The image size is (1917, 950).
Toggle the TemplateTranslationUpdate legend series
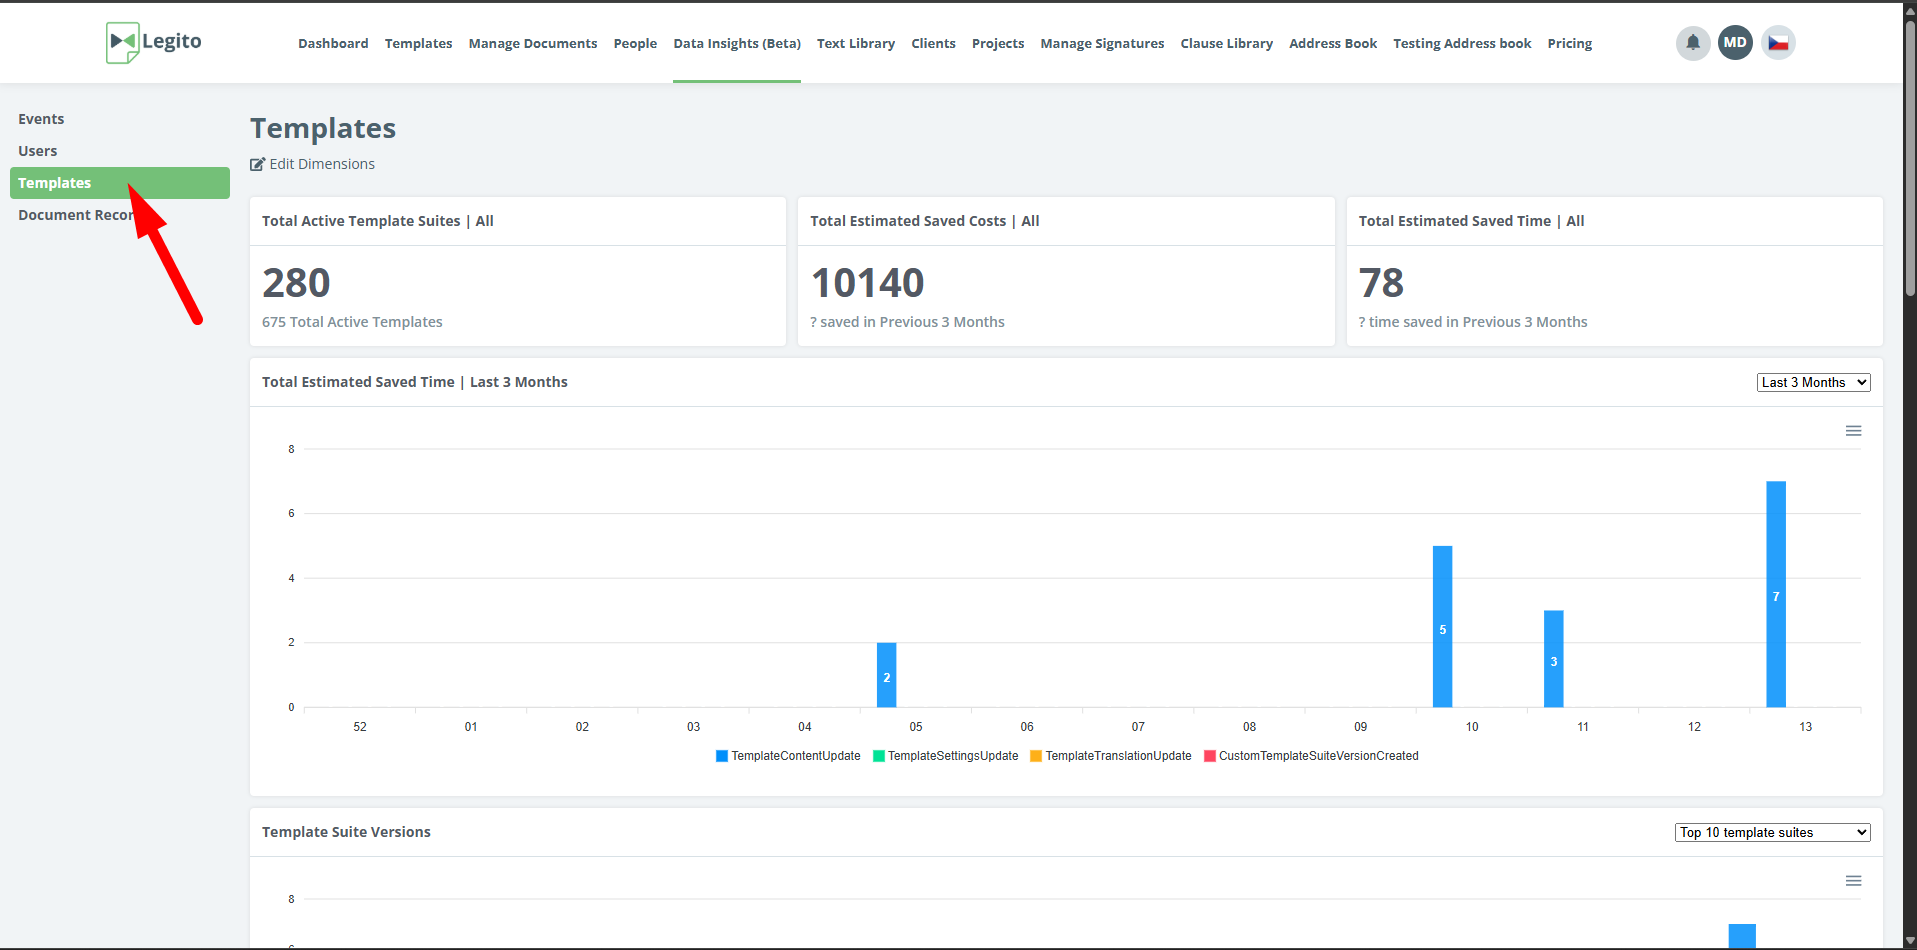[x=1117, y=756]
